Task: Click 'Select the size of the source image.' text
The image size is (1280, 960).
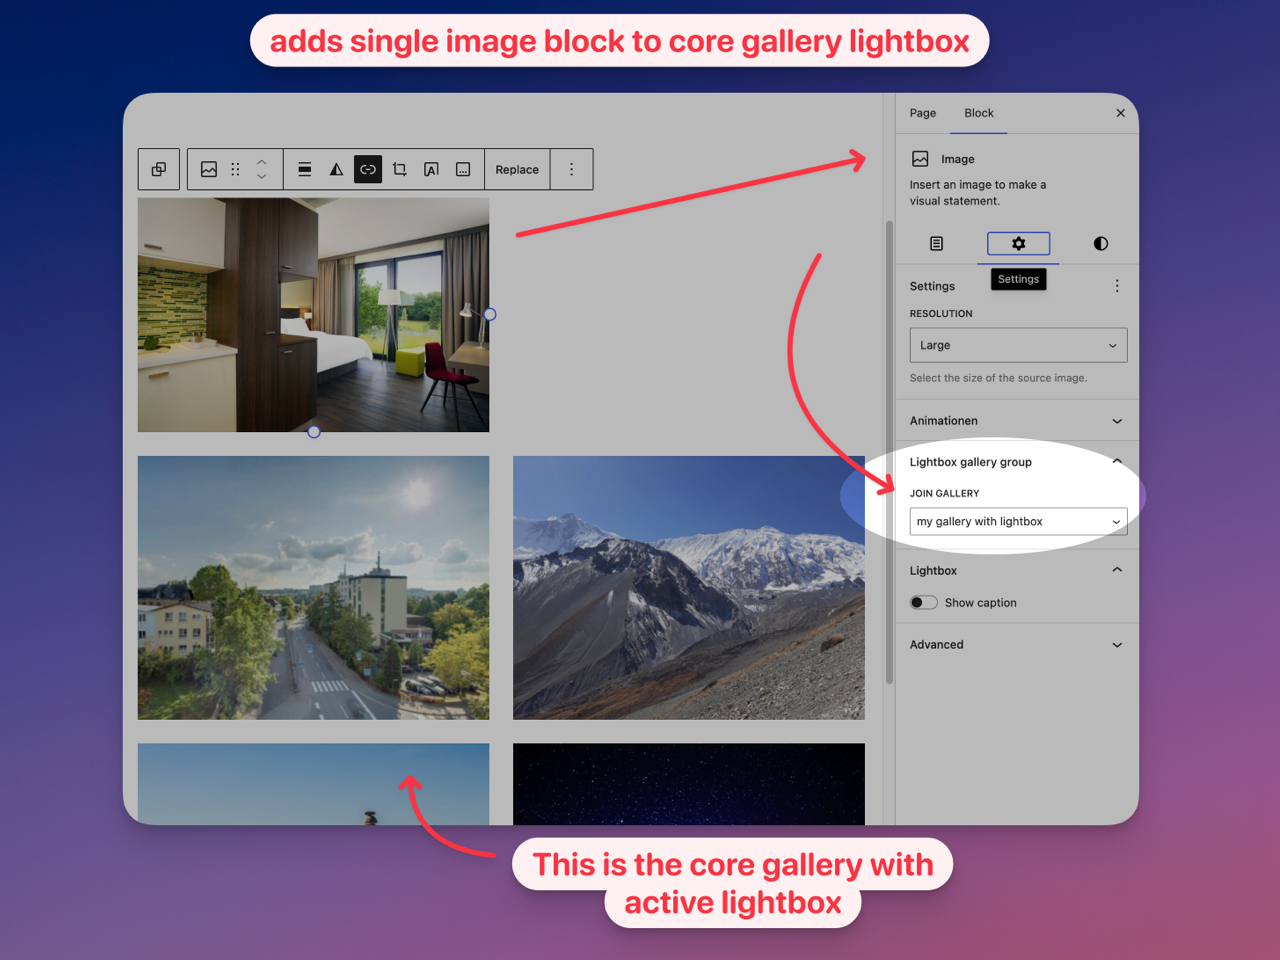Action: (998, 378)
